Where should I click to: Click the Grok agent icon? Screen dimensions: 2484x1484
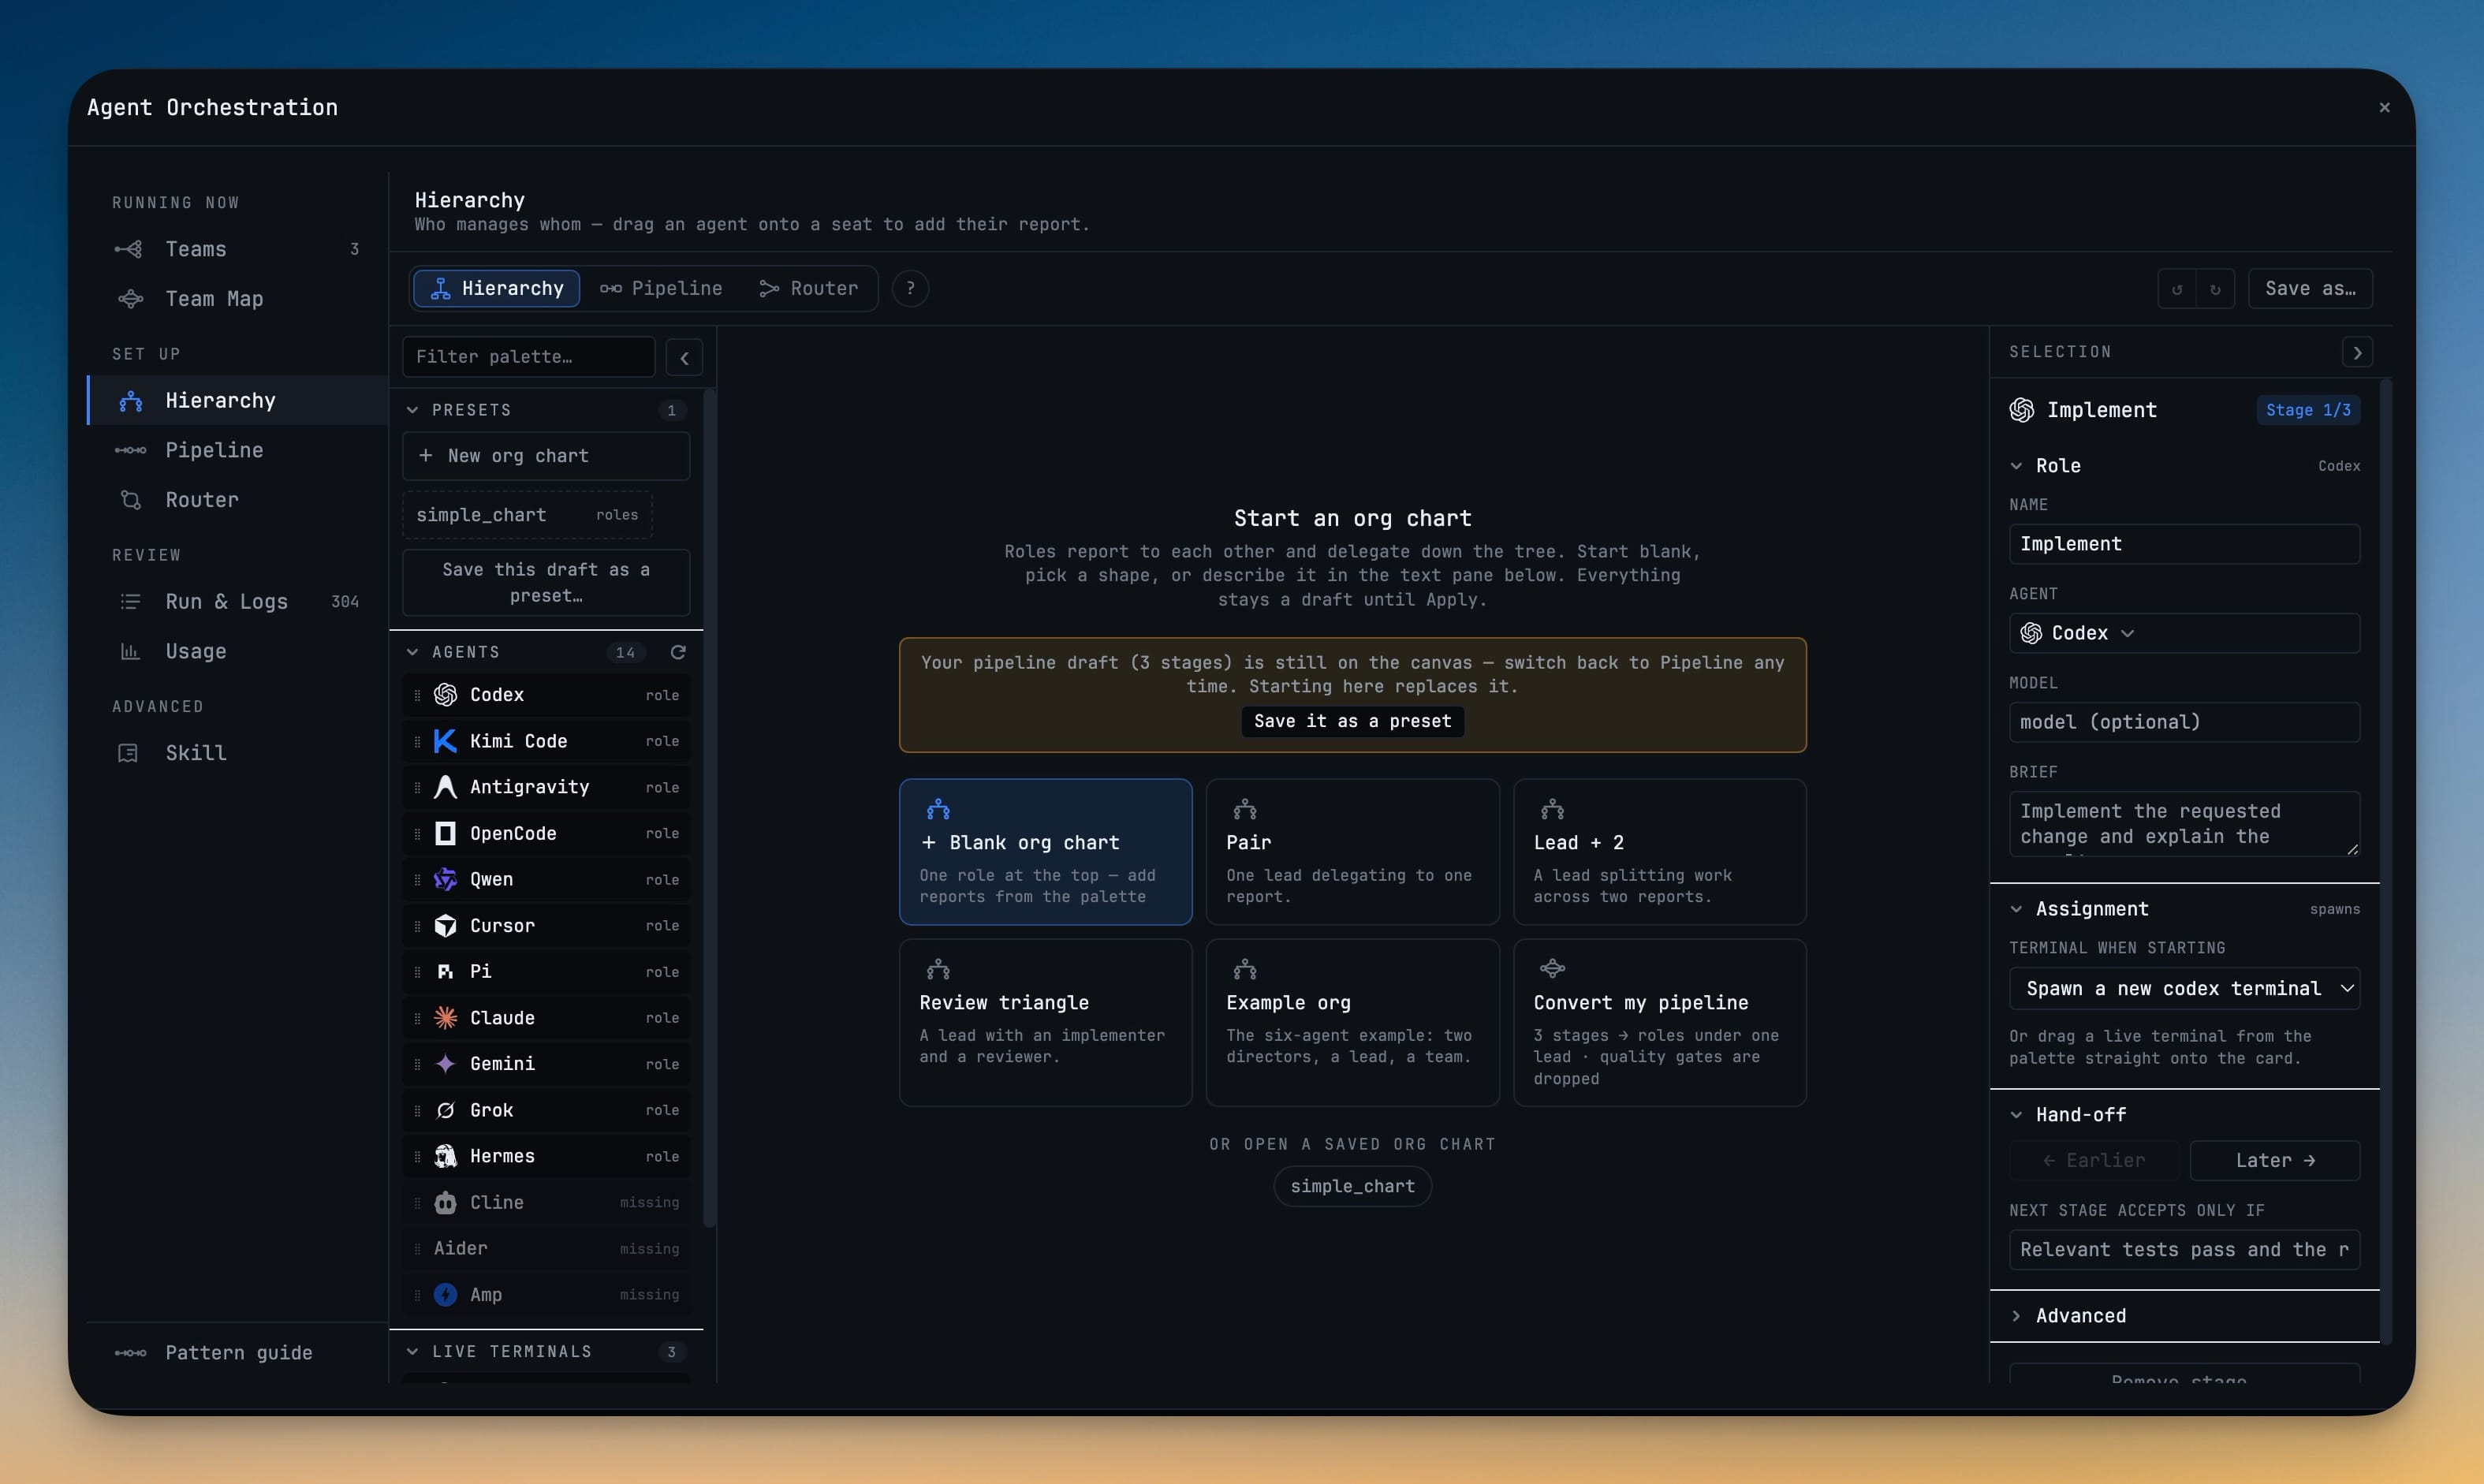[x=445, y=1110]
